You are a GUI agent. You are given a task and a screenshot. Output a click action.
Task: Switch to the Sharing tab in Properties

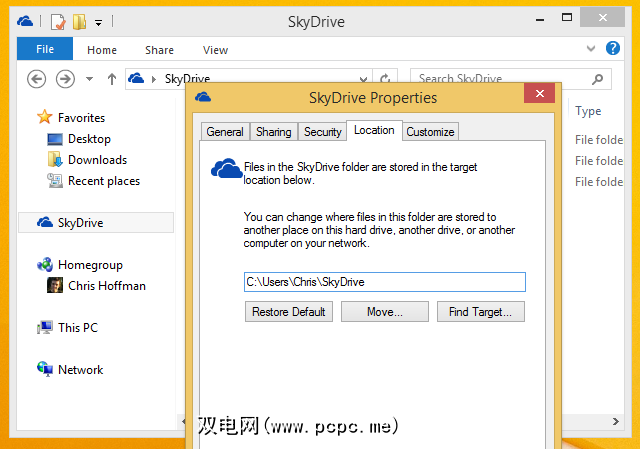(273, 132)
